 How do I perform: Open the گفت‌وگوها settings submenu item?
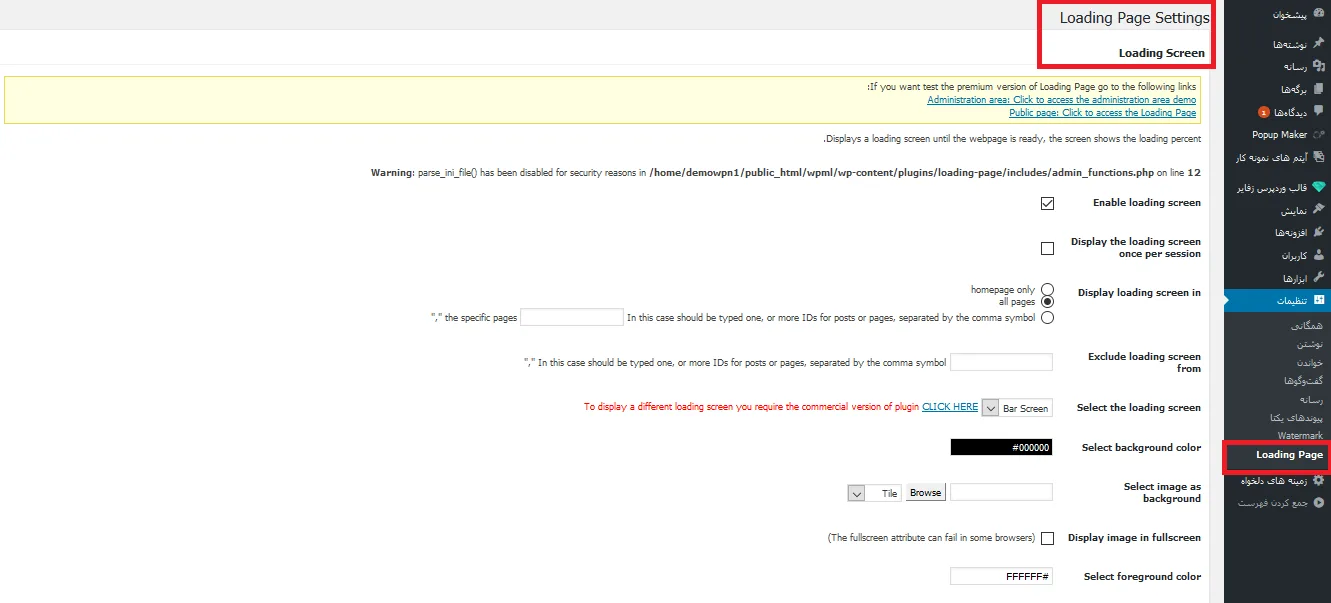1303,381
